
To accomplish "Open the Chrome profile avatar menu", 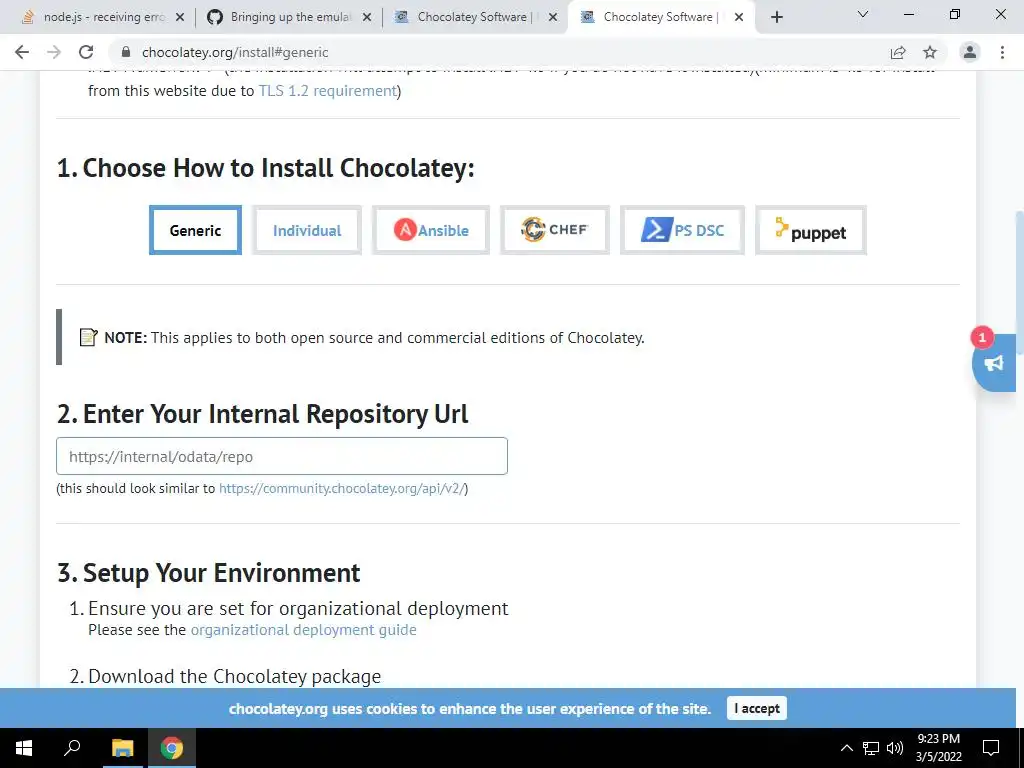I will [x=970, y=52].
